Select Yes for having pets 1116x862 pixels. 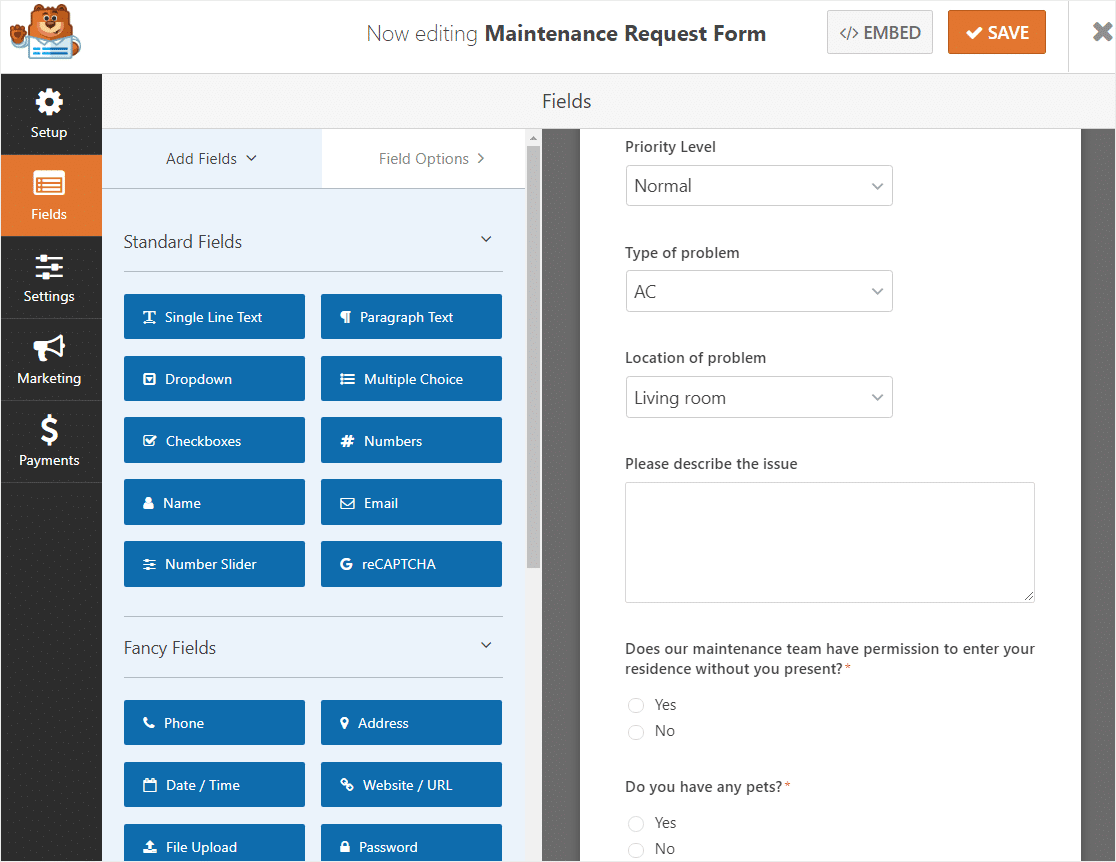point(636,824)
